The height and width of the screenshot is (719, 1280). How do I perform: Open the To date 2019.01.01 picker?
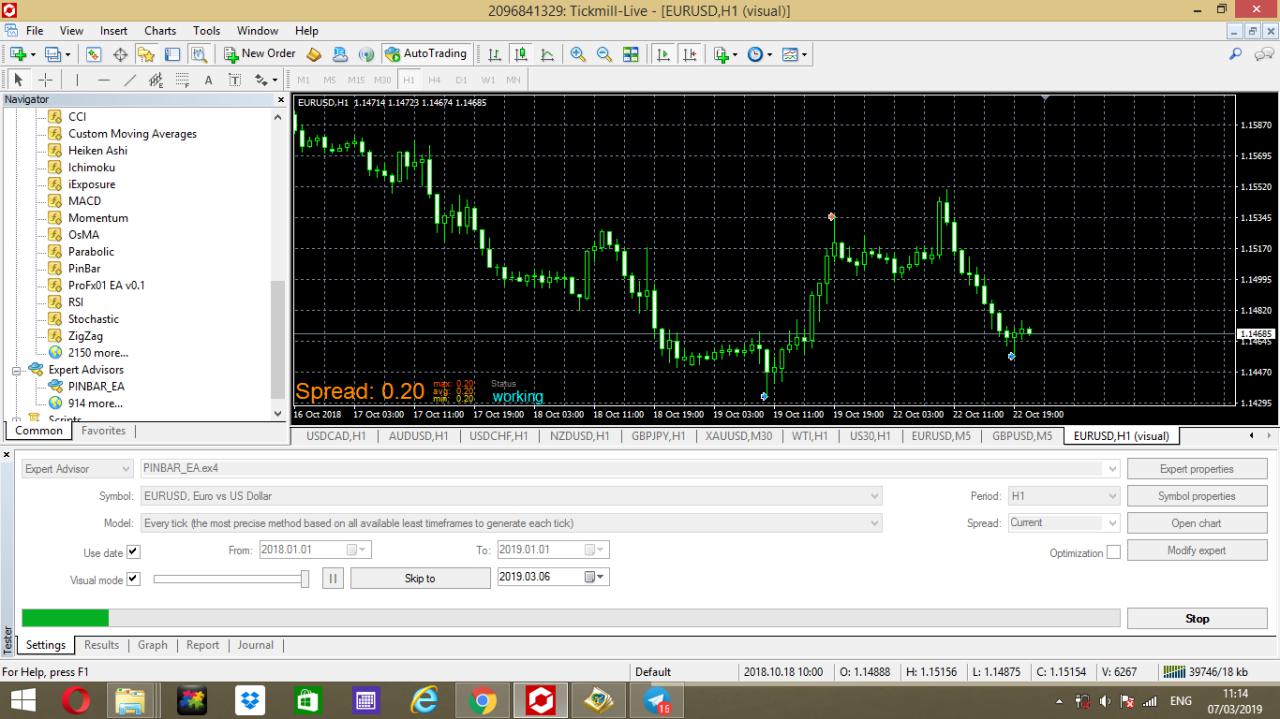596,550
